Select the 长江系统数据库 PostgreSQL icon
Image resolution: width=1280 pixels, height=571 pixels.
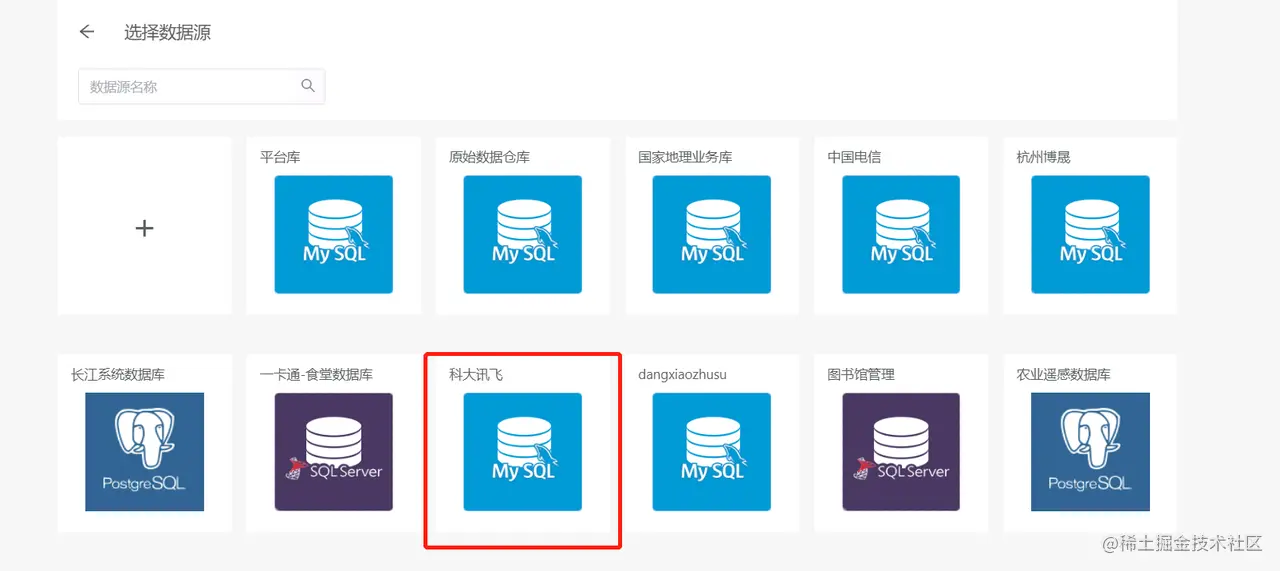tap(145, 452)
